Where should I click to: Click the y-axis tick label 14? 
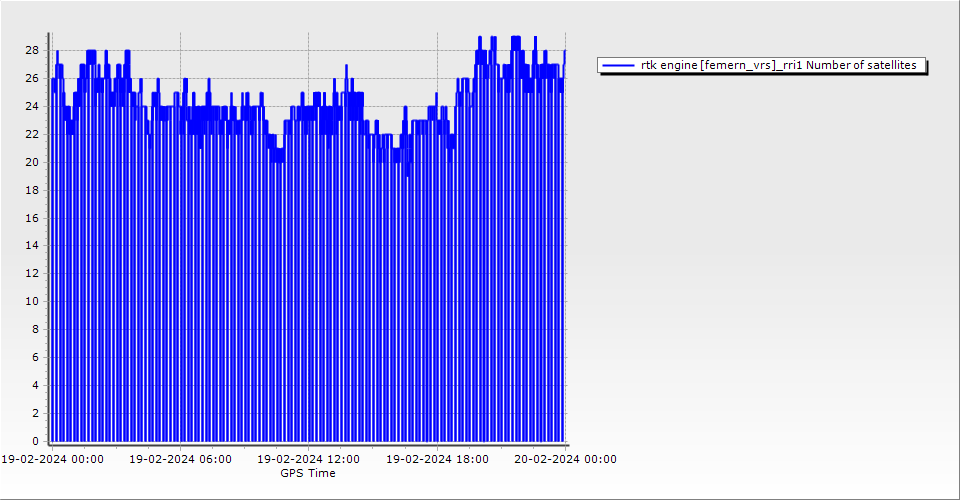tap(32, 245)
